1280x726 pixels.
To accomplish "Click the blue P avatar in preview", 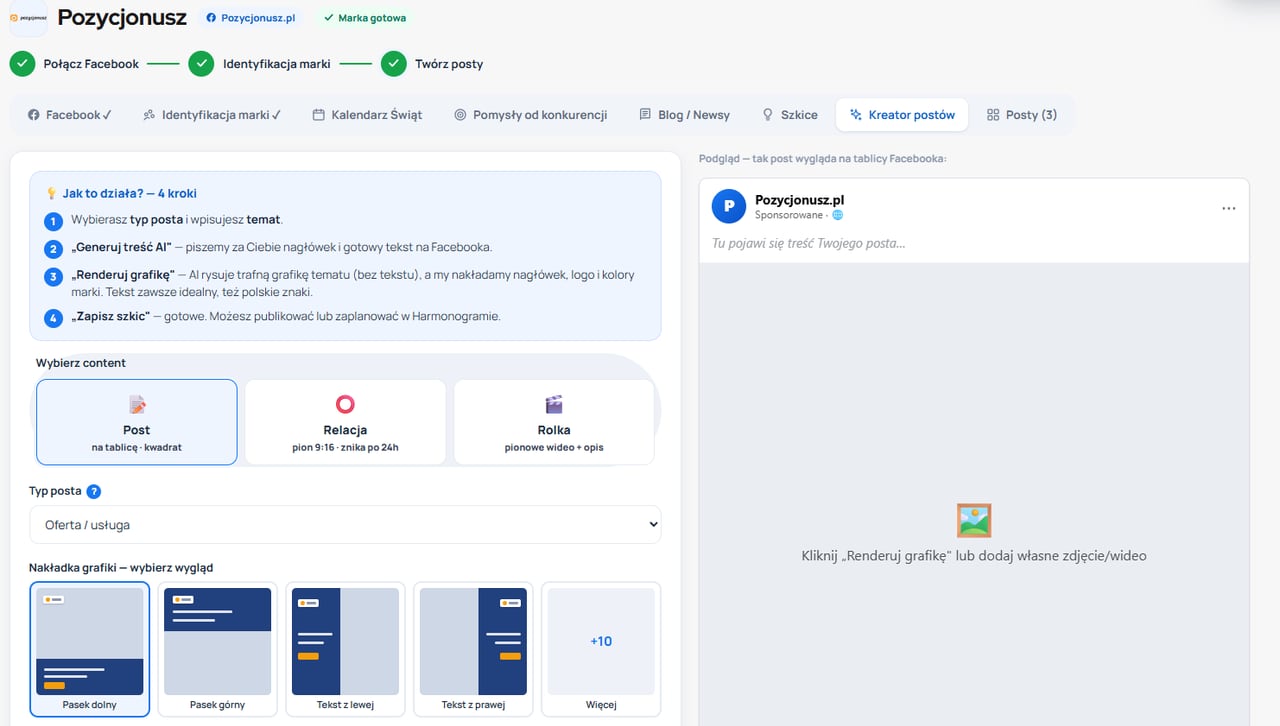I will point(729,206).
